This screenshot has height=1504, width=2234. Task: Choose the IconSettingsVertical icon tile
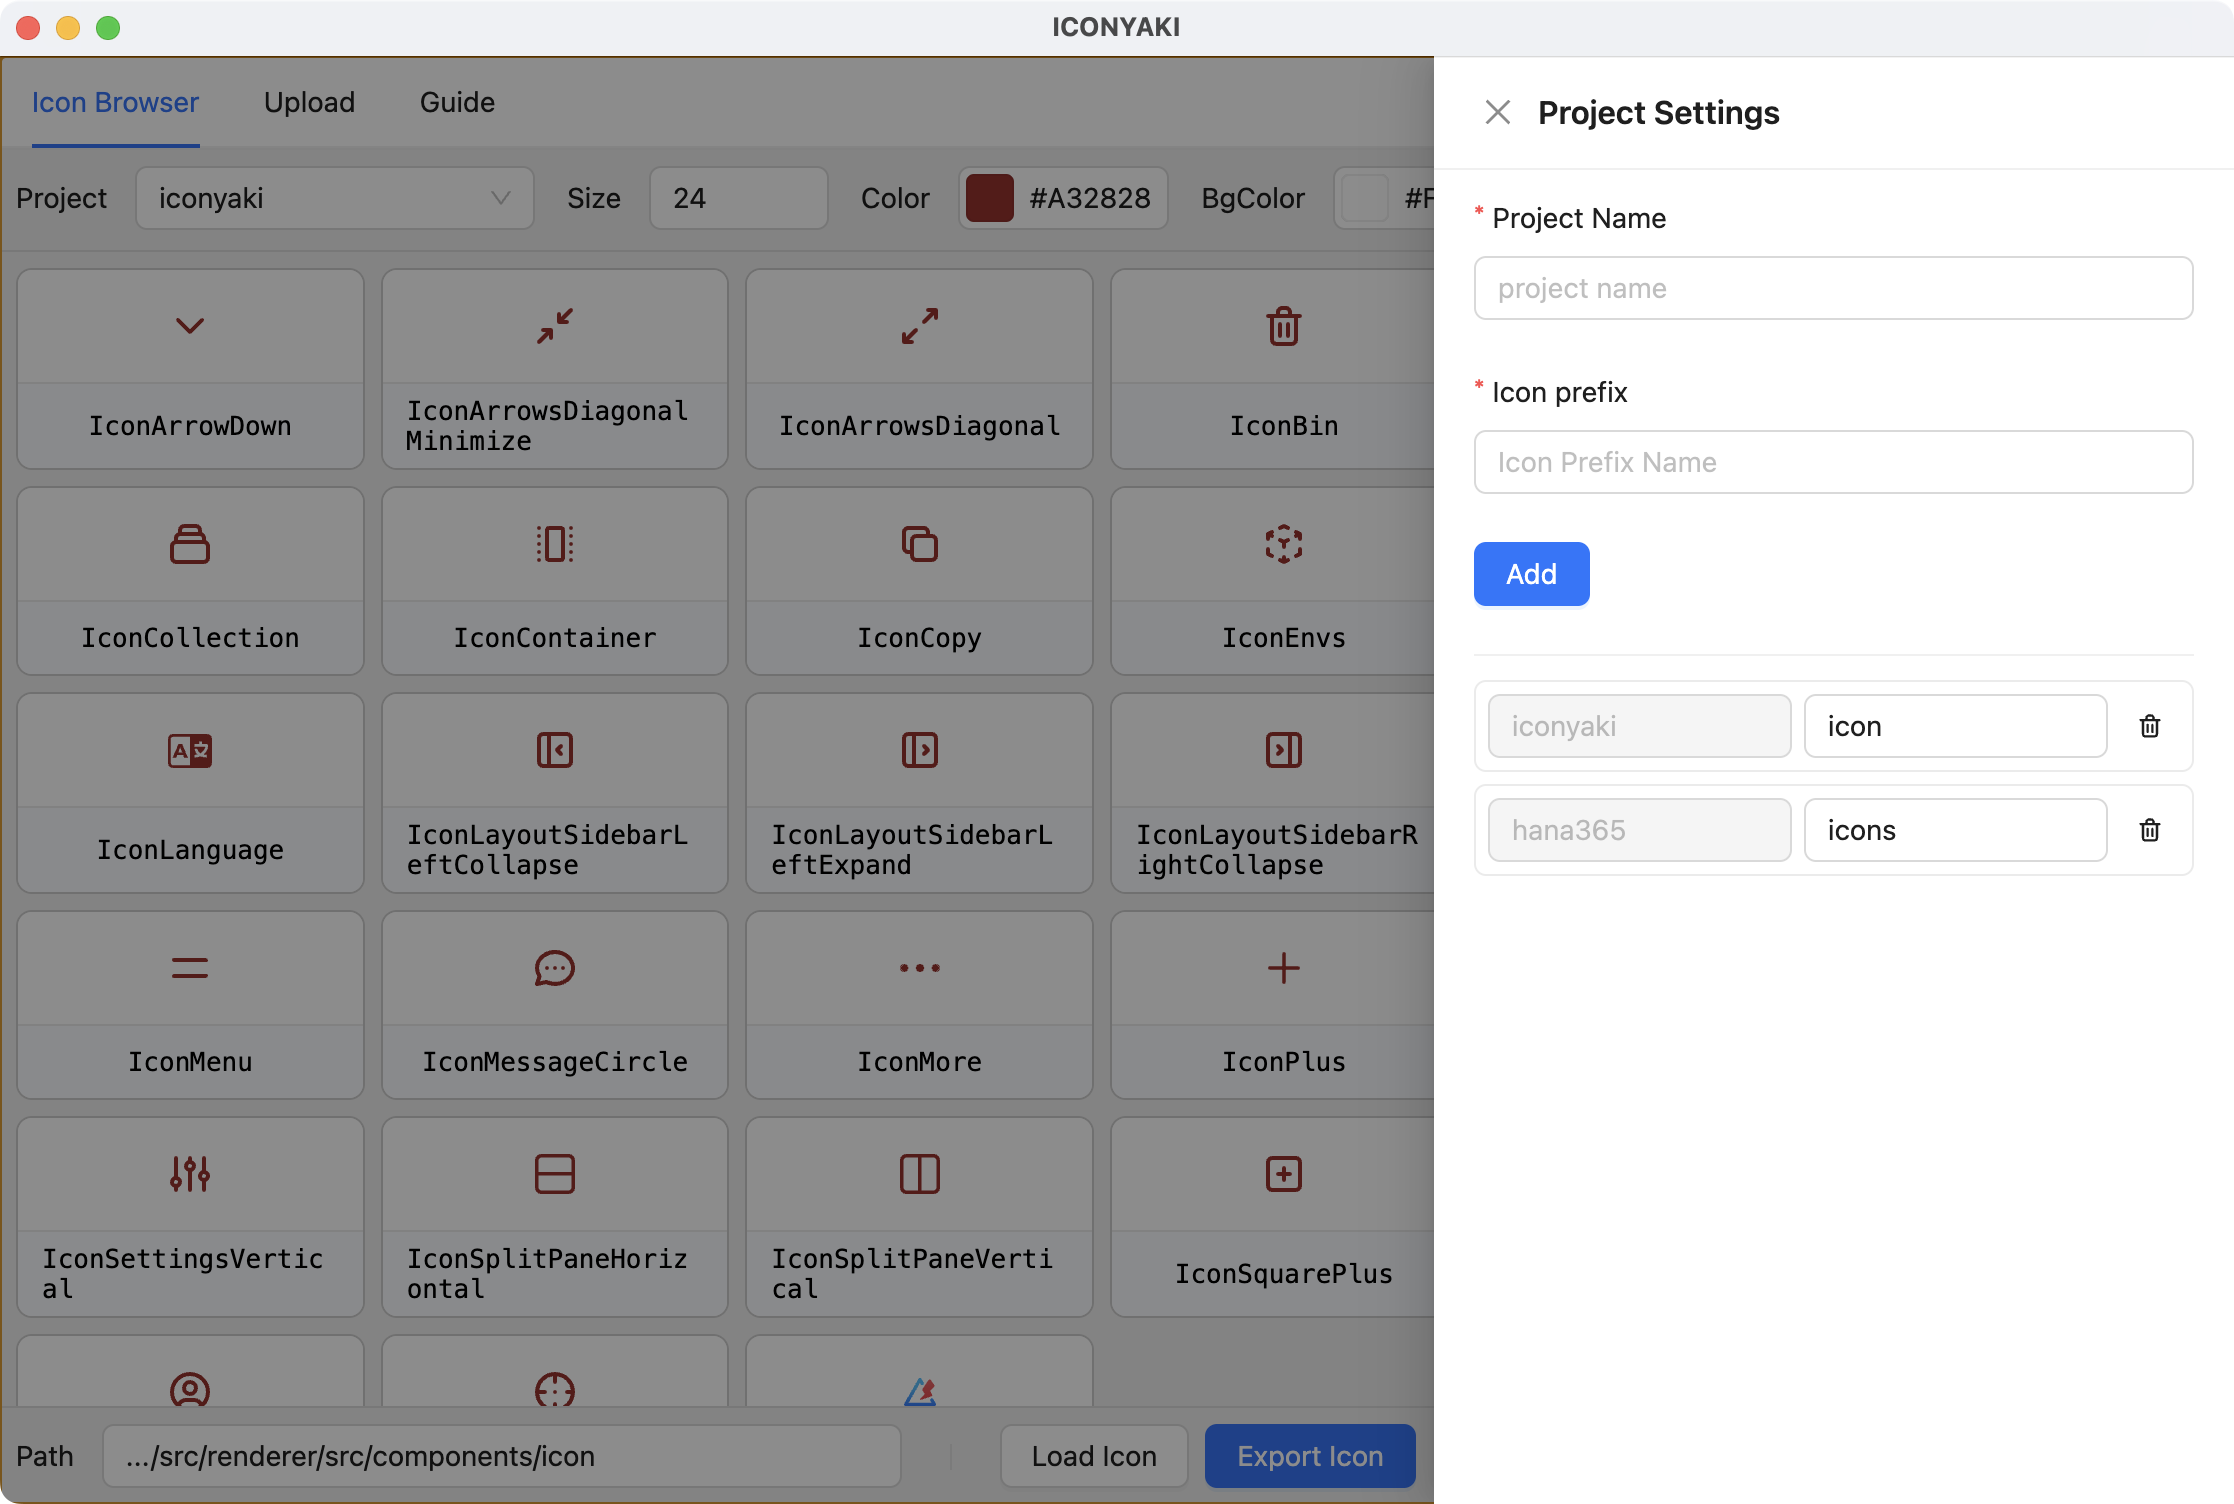tap(190, 1216)
